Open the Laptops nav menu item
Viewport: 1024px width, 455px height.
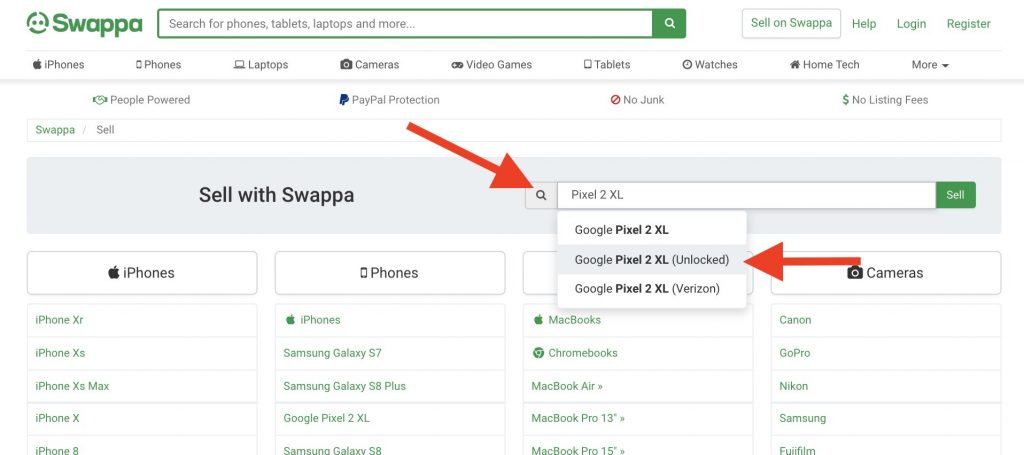[x=261, y=65]
